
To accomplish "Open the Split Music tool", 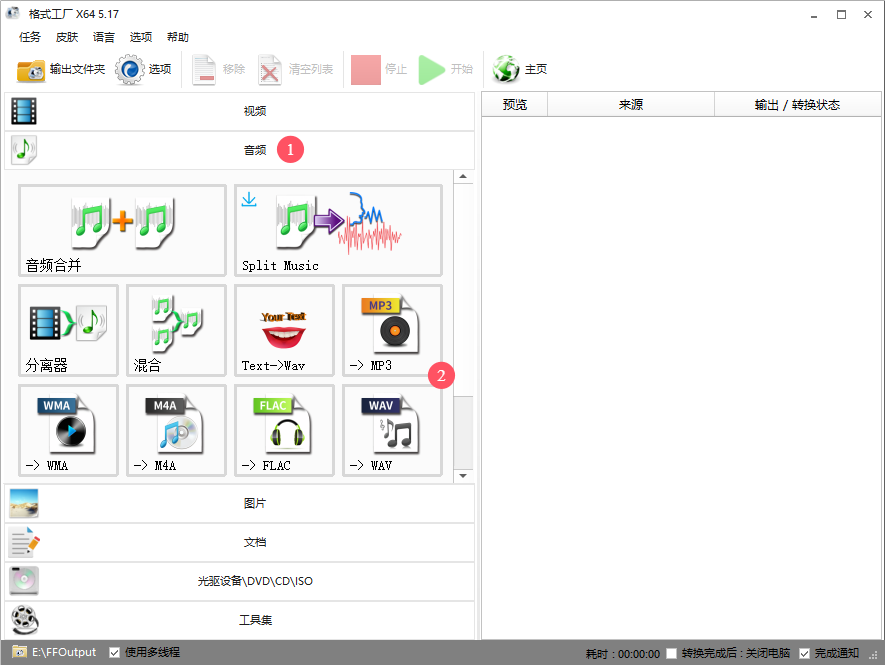I will coord(338,230).
